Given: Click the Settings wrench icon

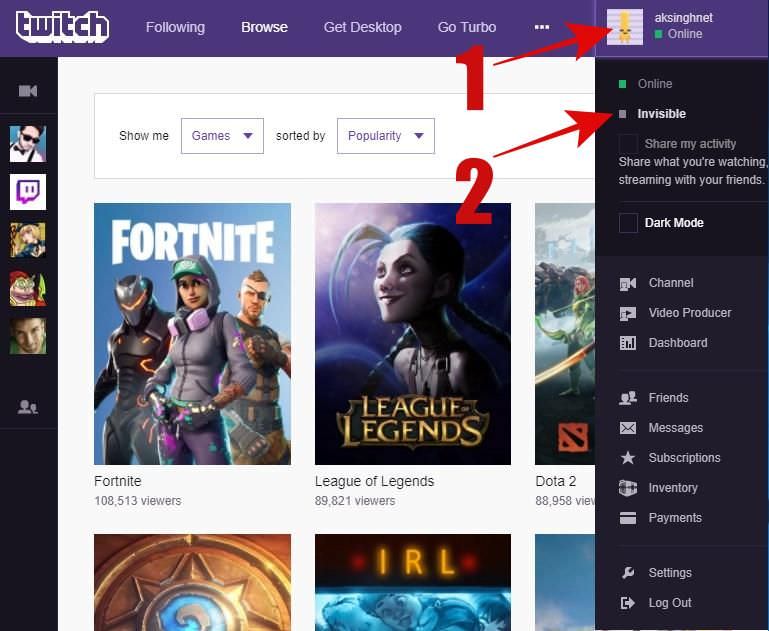Looking at the screenshot, I should 628,573.
